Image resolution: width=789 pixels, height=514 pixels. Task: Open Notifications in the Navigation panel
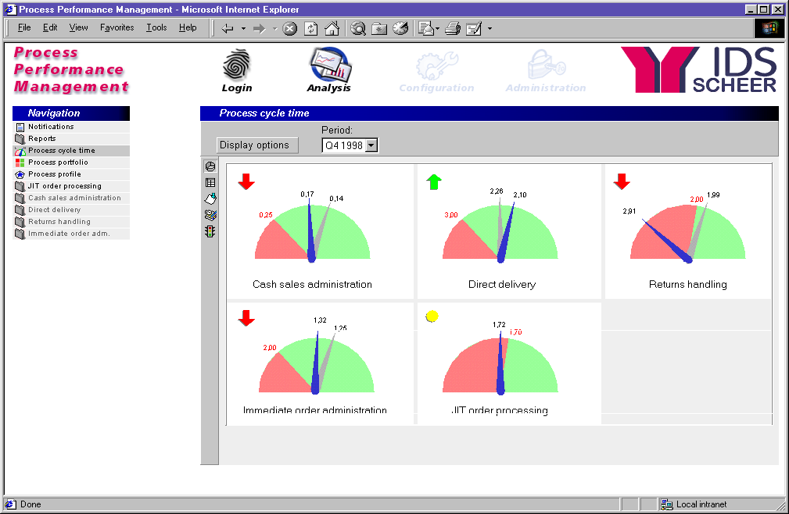point(51,127)
